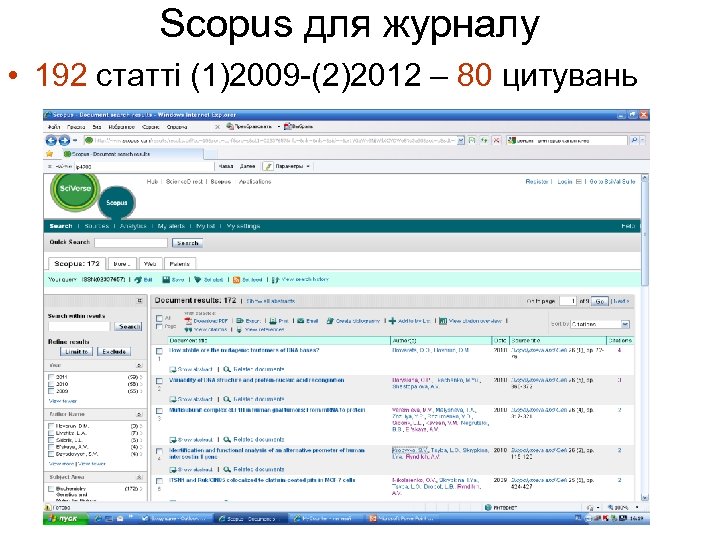Tick the Page results checkbox

(159, 326)
